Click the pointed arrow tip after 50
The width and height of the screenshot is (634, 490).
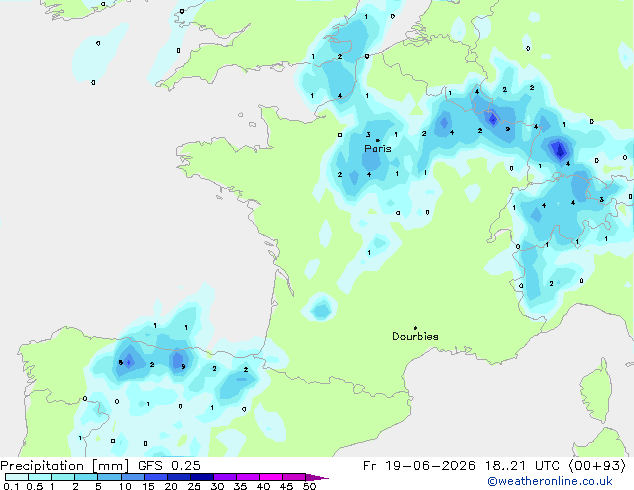(x=317, y=477)
